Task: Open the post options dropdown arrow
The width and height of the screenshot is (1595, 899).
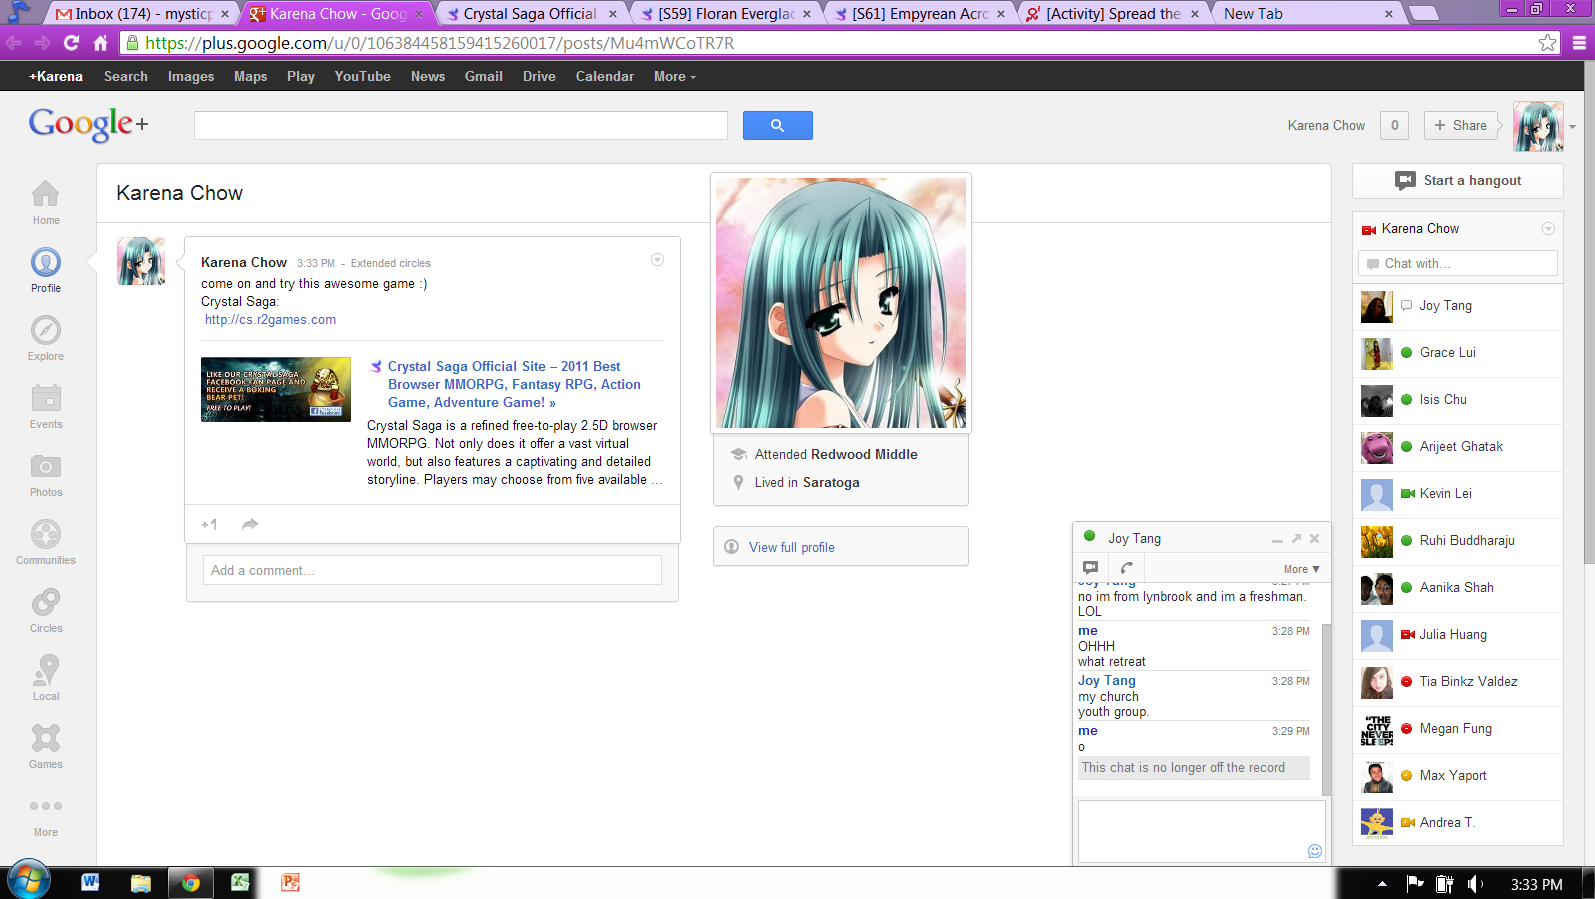Action: (x=657, y=260)
